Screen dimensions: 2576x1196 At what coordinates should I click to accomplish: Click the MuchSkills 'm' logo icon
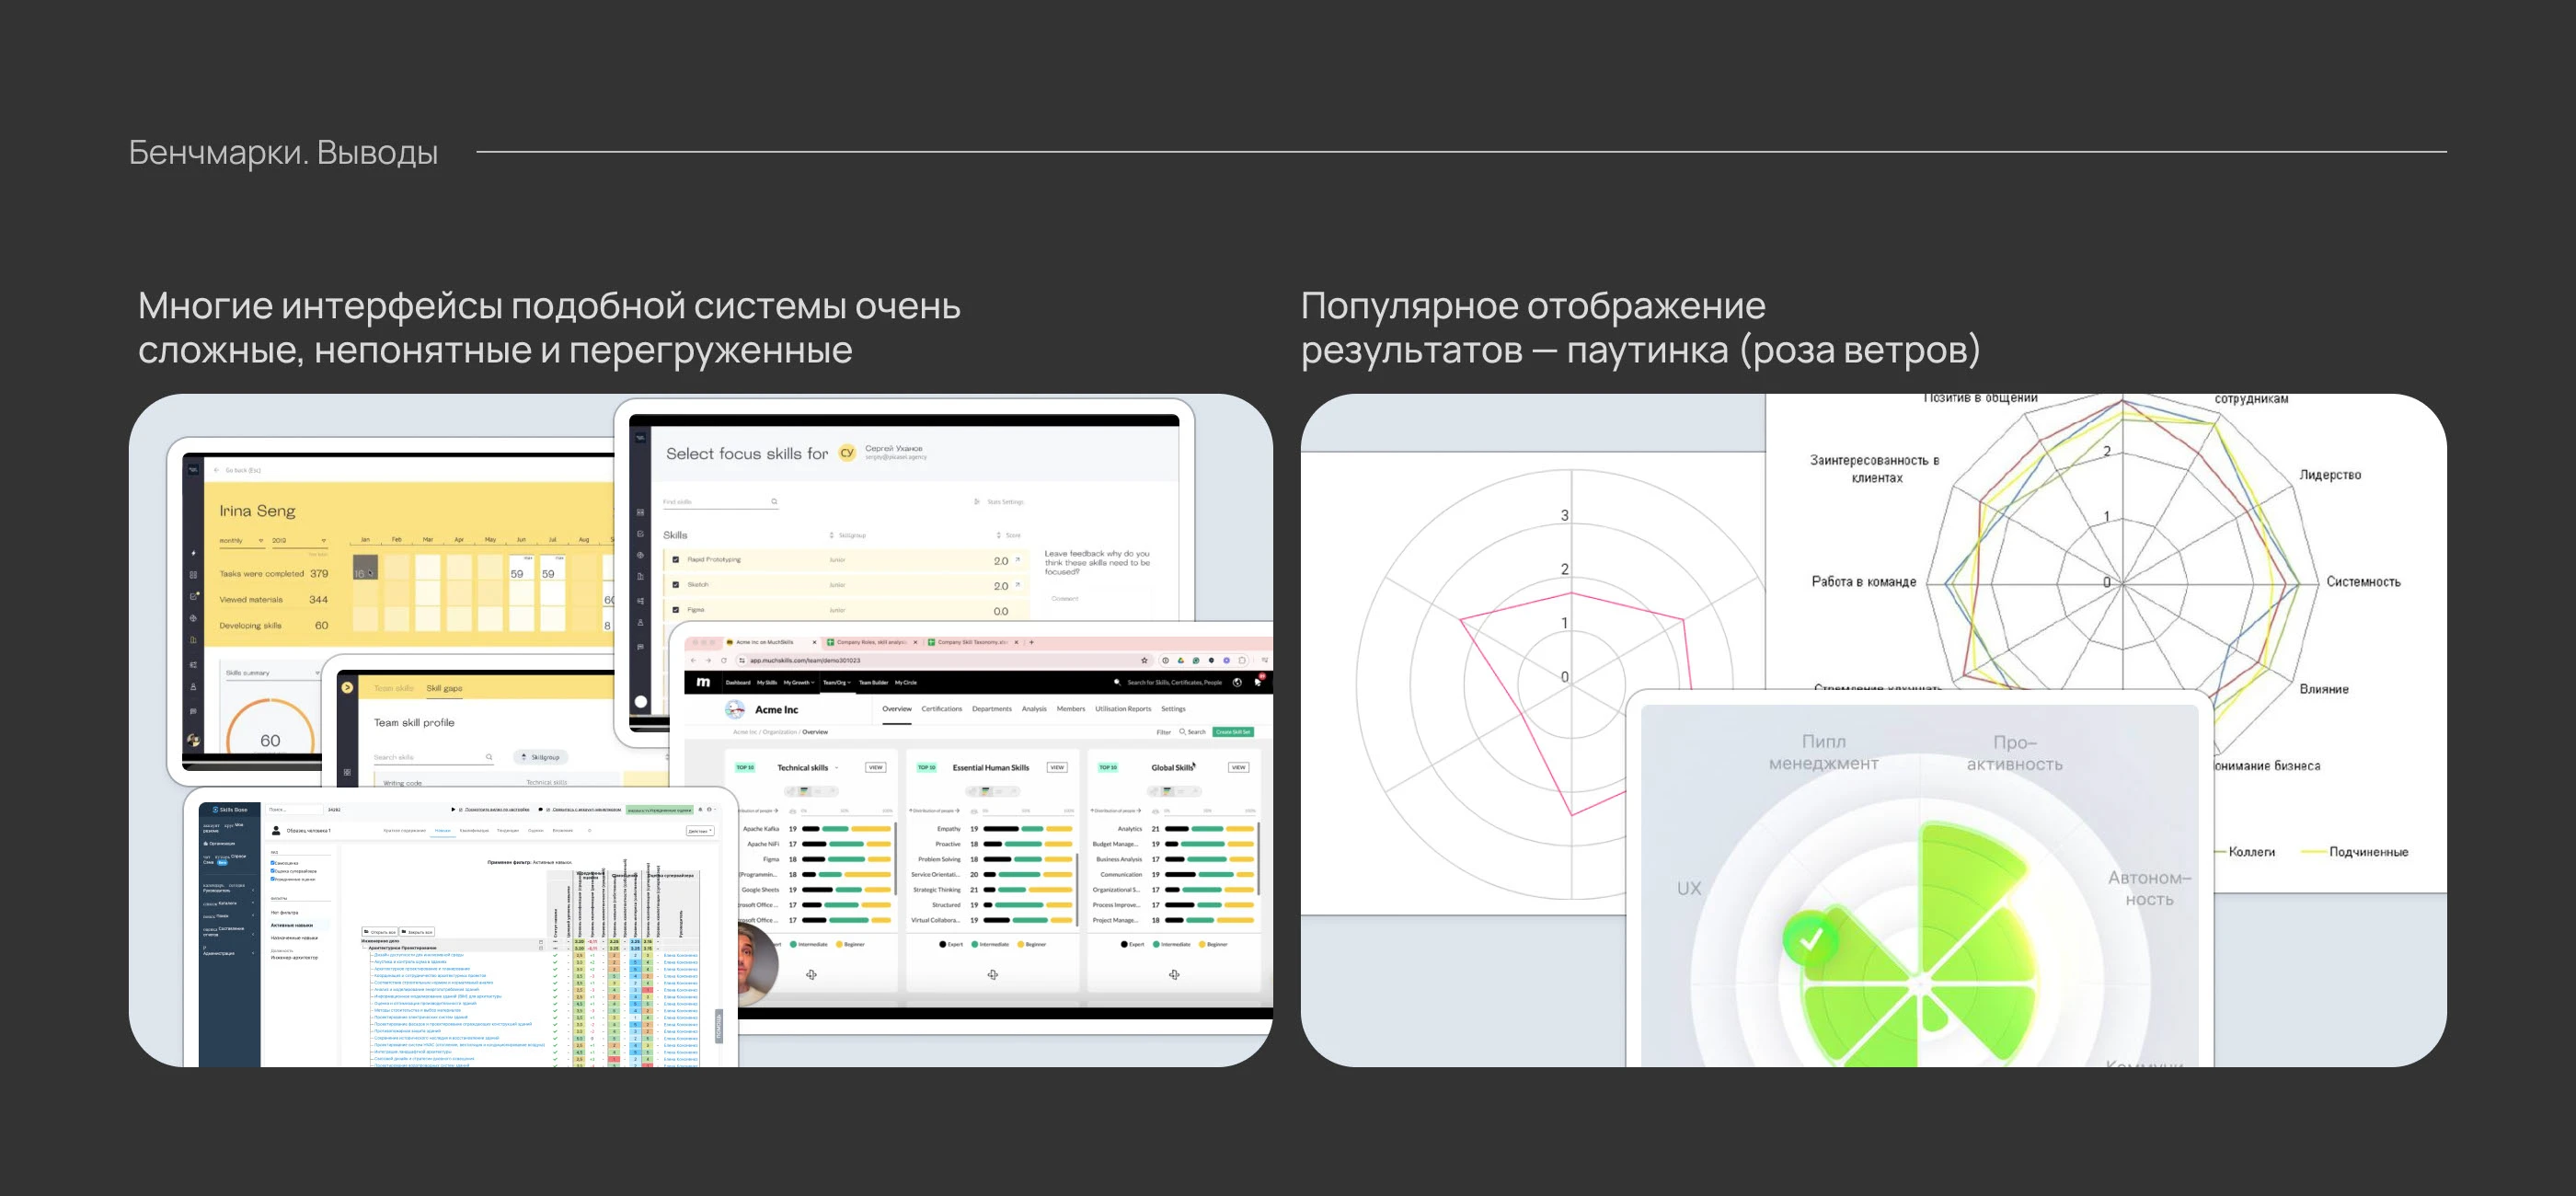pyautogui.click(x=703, y=682)
